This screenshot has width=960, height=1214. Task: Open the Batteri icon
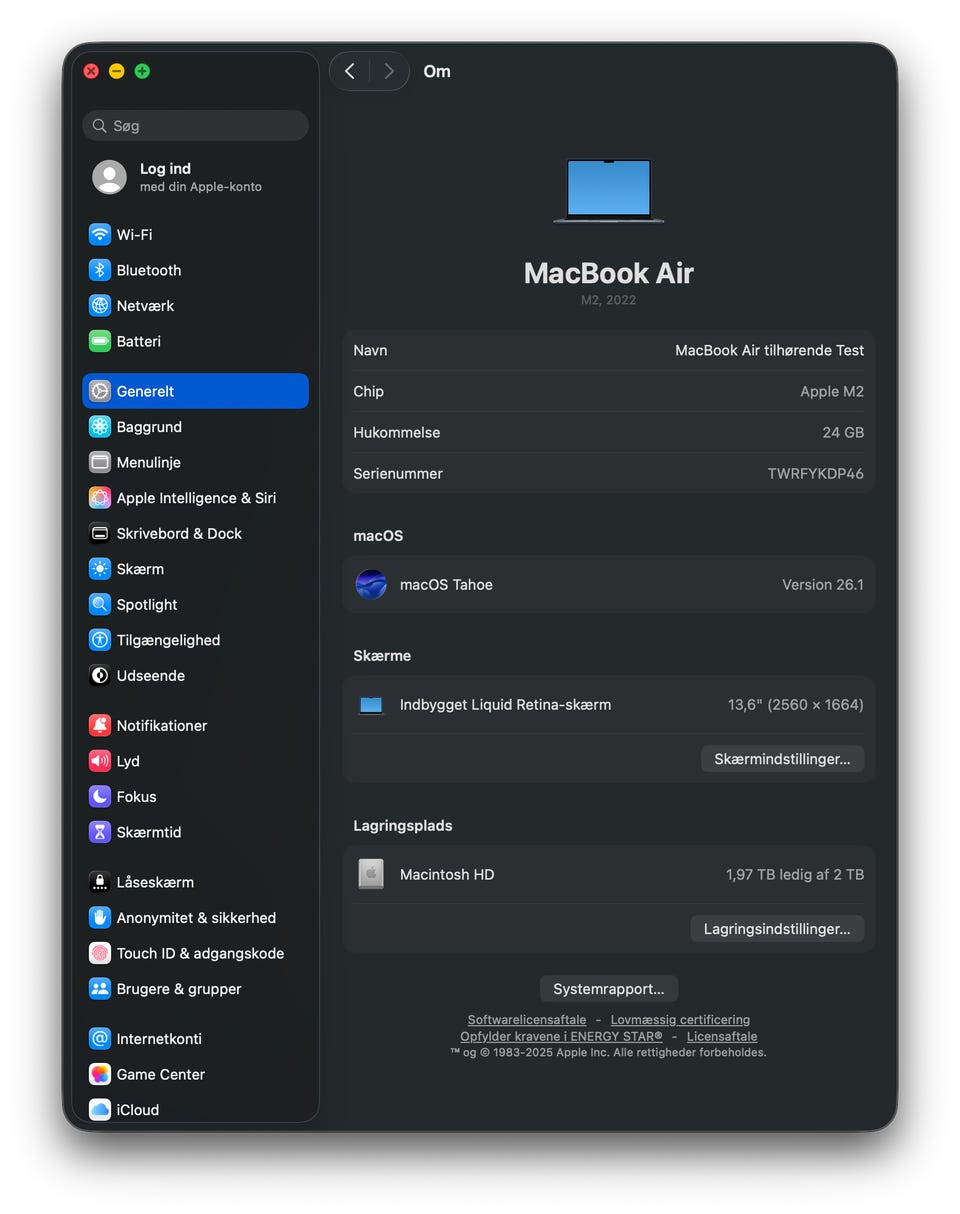[x=99, y=341]
